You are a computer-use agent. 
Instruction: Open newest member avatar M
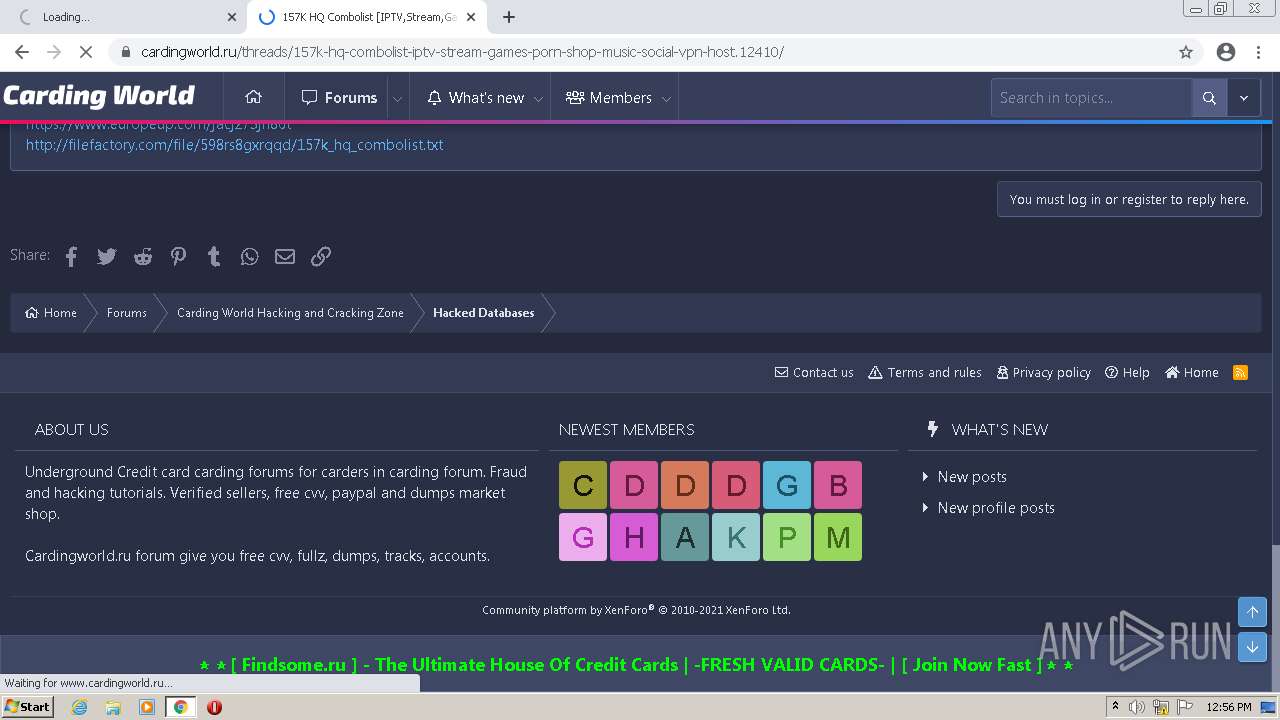pos(838,537)
